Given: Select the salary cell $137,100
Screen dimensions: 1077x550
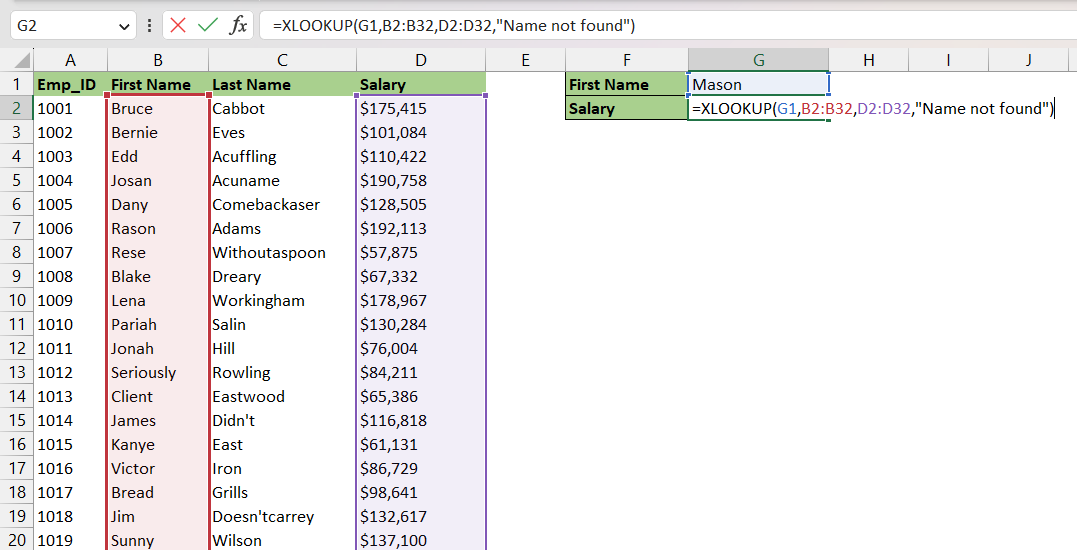Looking at the screenshot, I should (421, 540).
